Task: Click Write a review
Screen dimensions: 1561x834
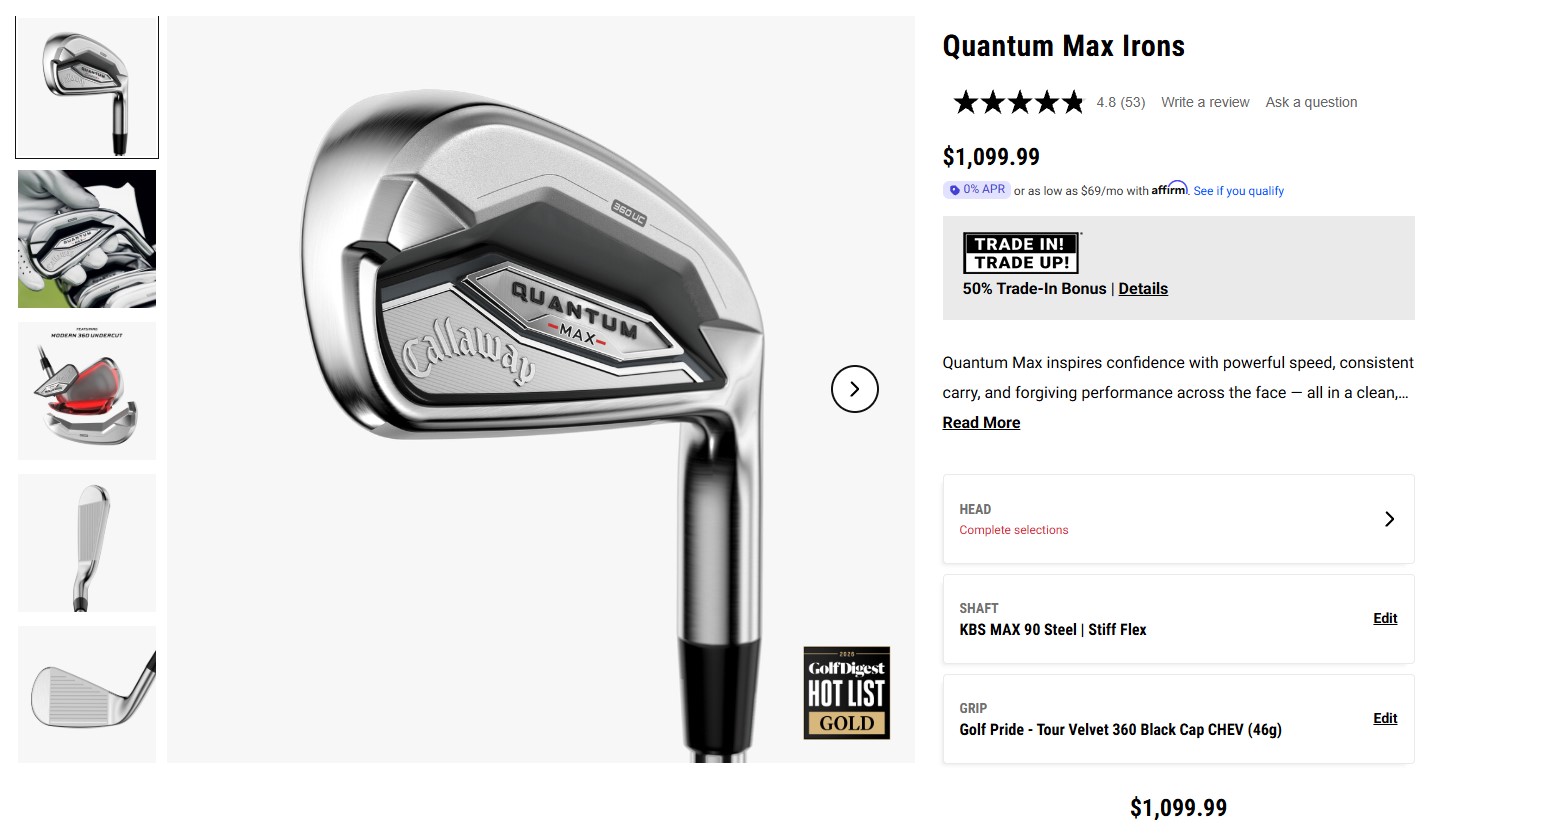Action: tap(1205, 102)
